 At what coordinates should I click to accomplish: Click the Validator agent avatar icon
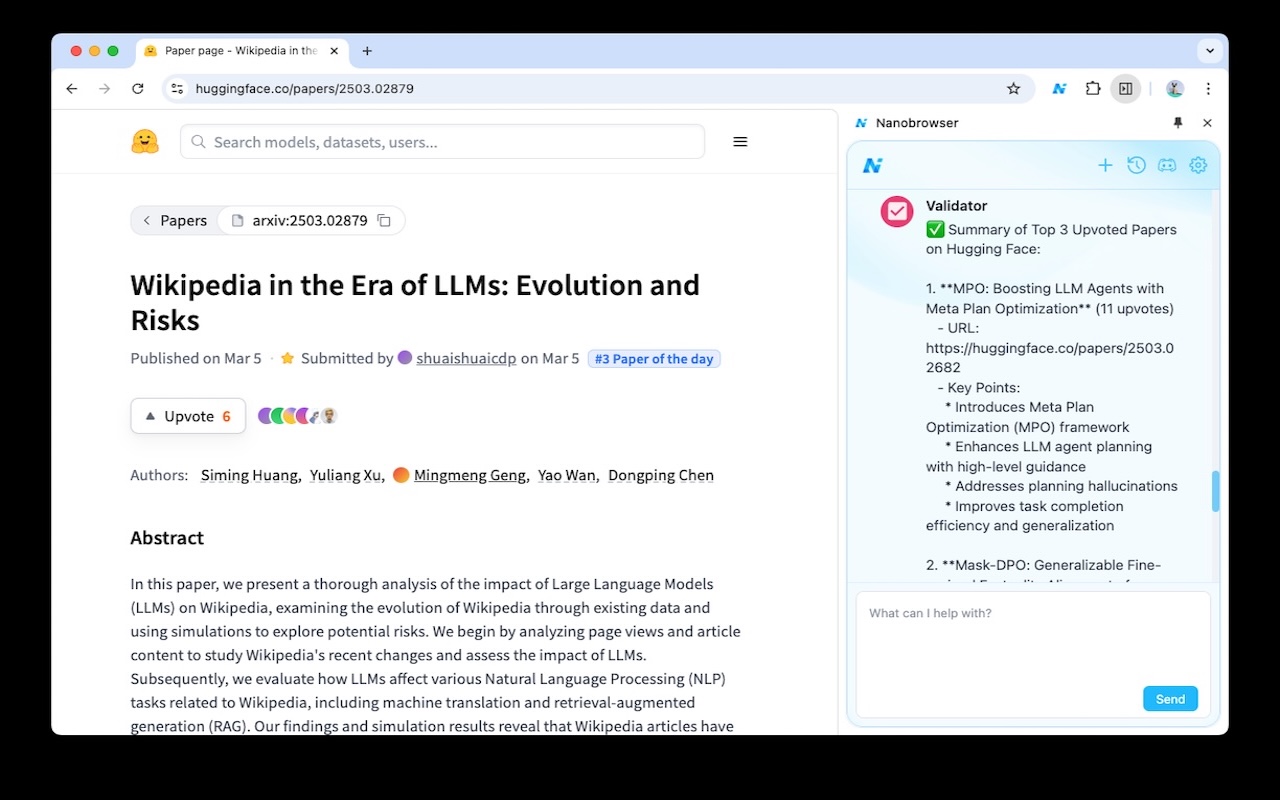[x=897, y=211]
